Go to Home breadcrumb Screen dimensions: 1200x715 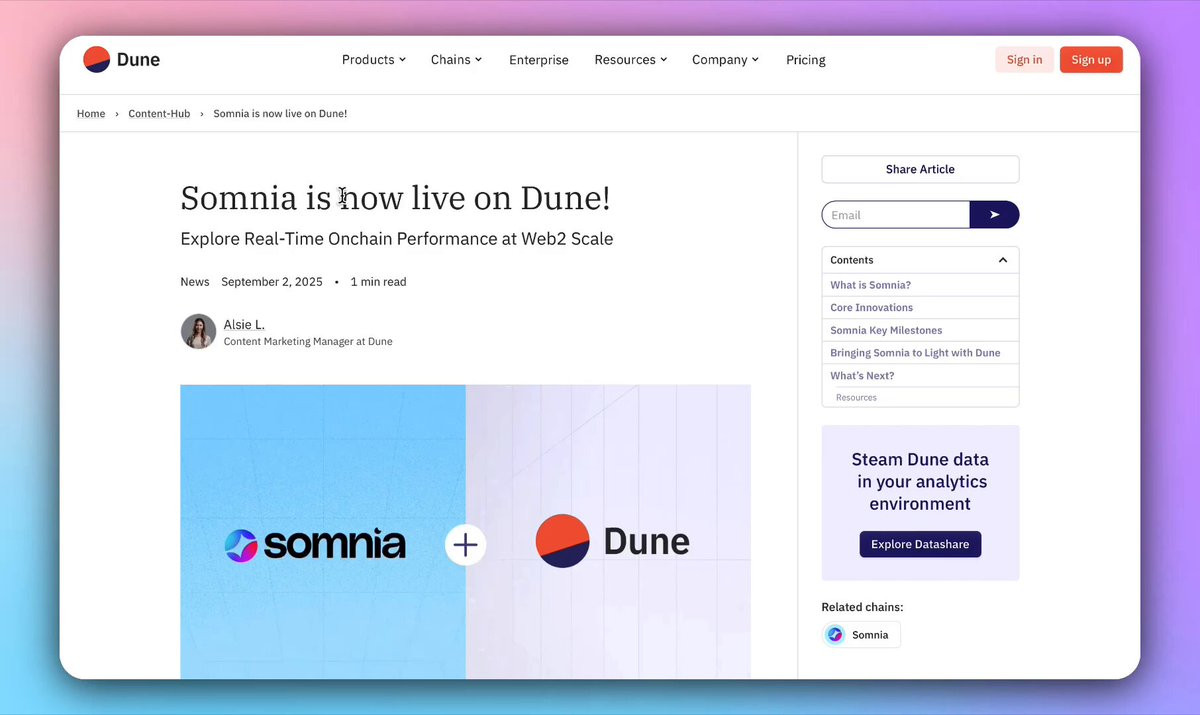click(x=91, y=114)
